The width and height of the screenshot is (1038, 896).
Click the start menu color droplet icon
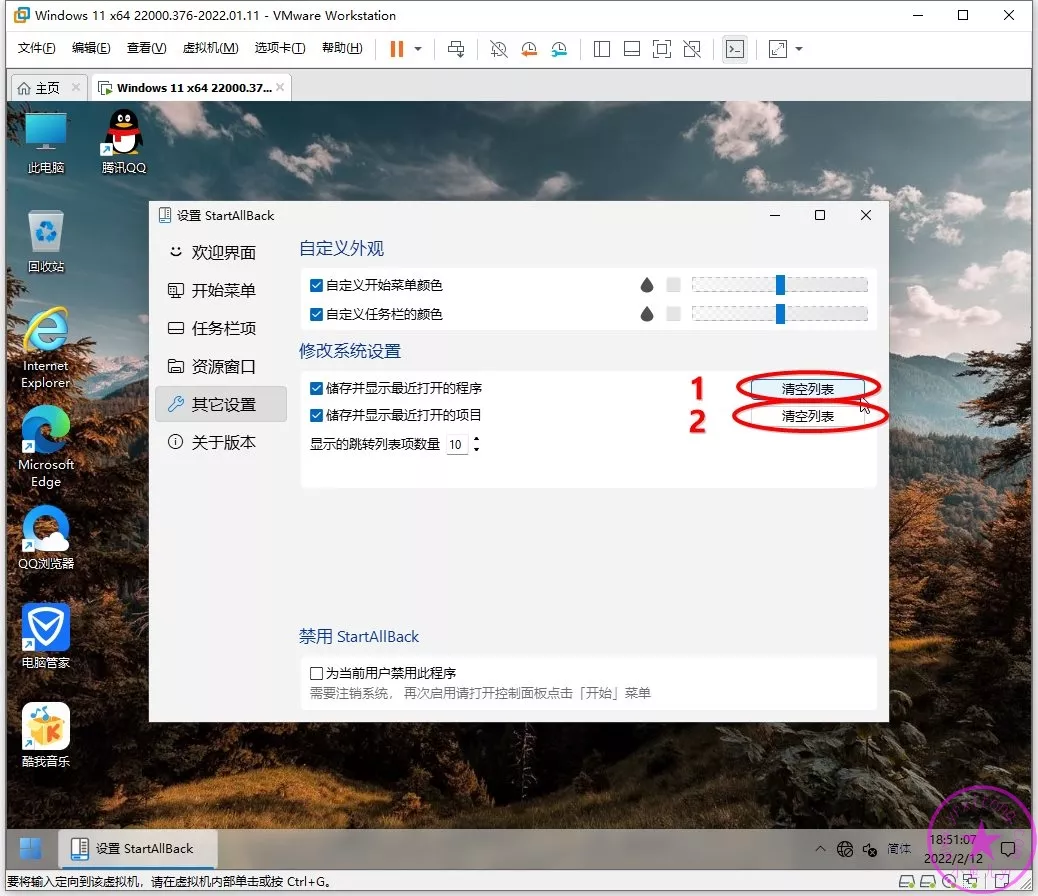click(647, 285)
